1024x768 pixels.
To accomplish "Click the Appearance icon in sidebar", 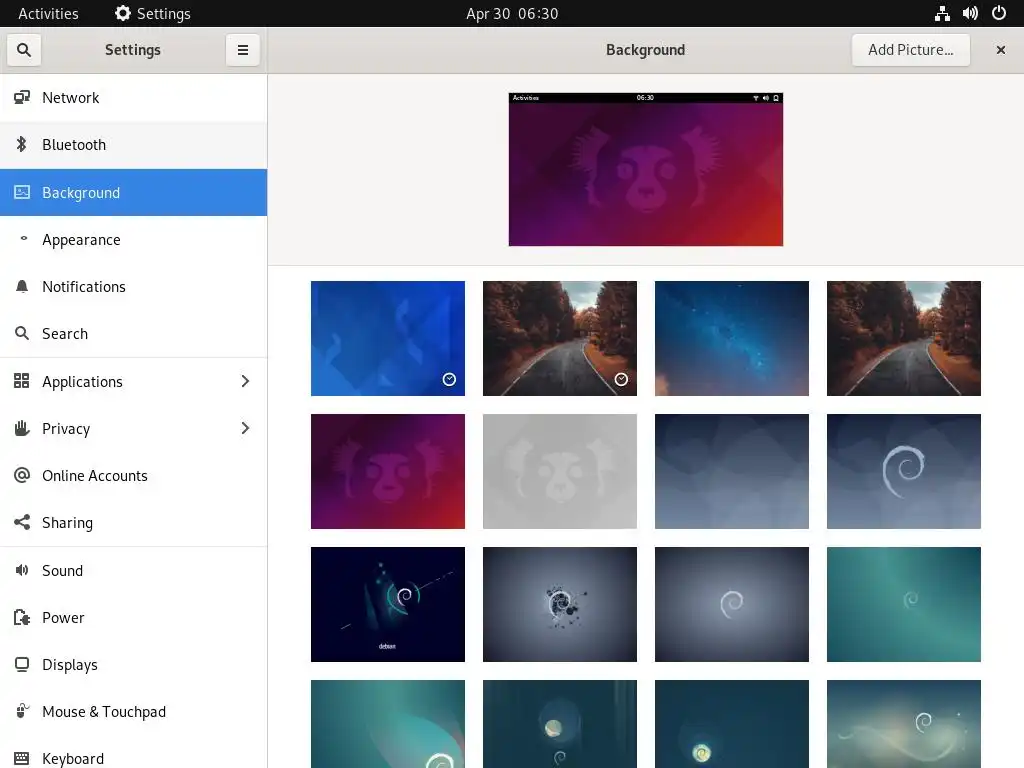I will coord(24,238).
